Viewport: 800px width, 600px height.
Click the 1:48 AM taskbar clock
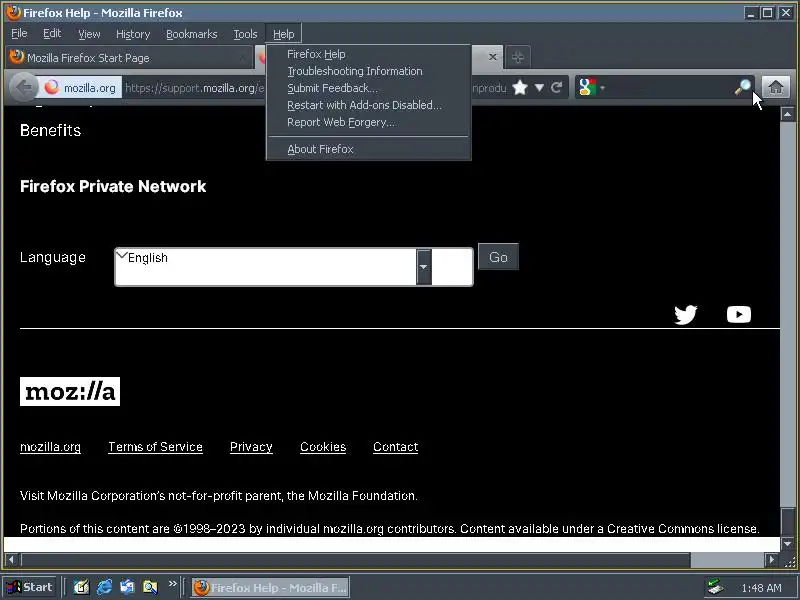click(x=761, y=588)
